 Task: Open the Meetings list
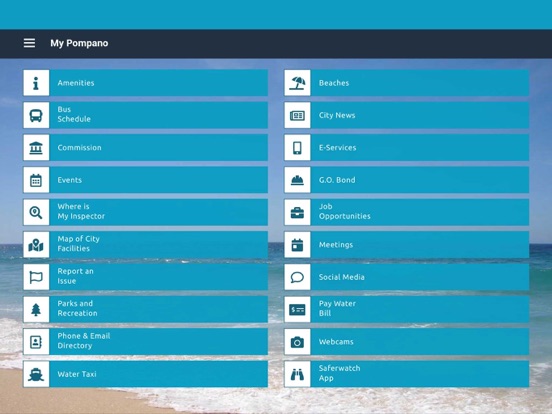coord(407,245)
